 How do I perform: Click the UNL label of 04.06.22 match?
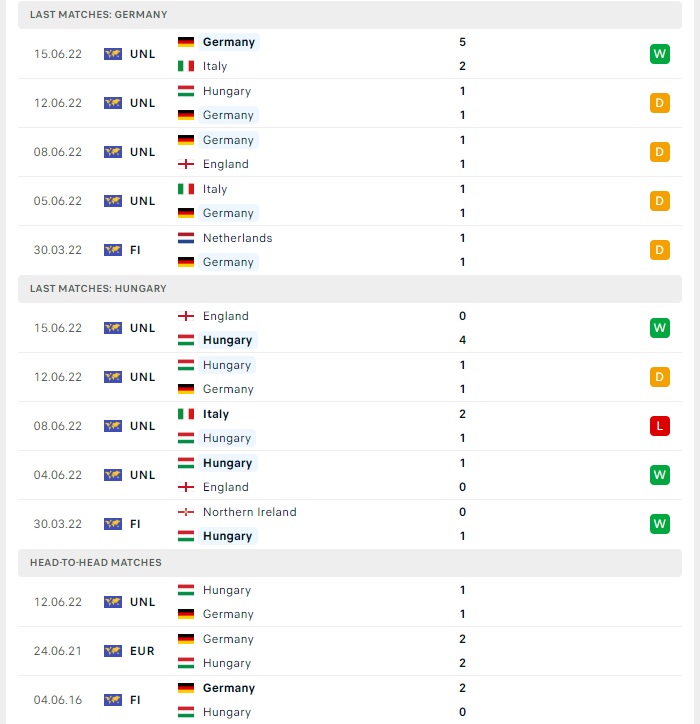point(142,475)
